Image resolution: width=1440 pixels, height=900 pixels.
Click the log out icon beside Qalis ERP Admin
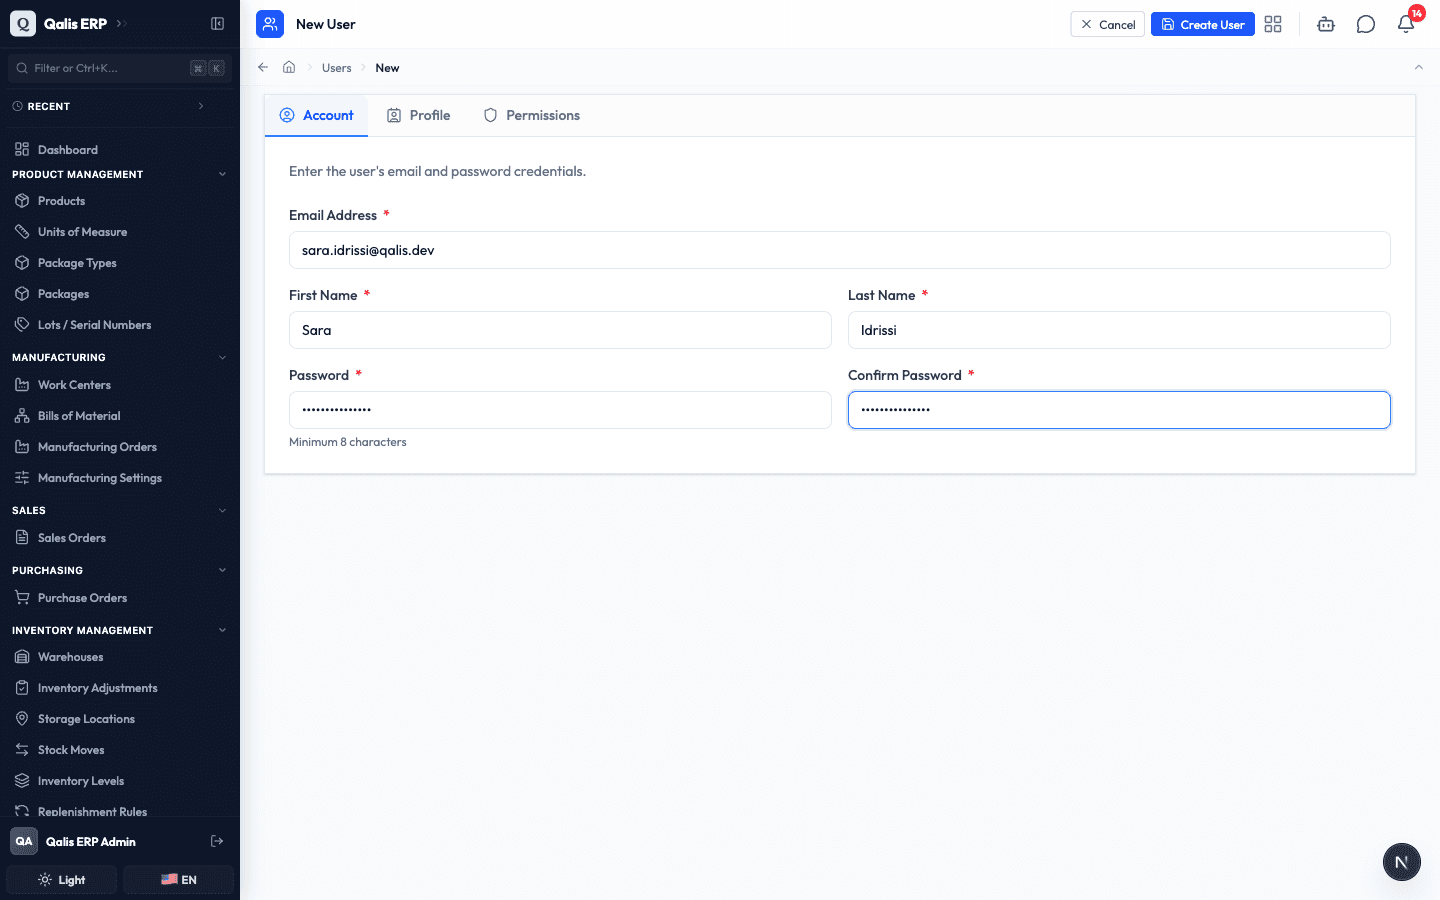point(217,841)
